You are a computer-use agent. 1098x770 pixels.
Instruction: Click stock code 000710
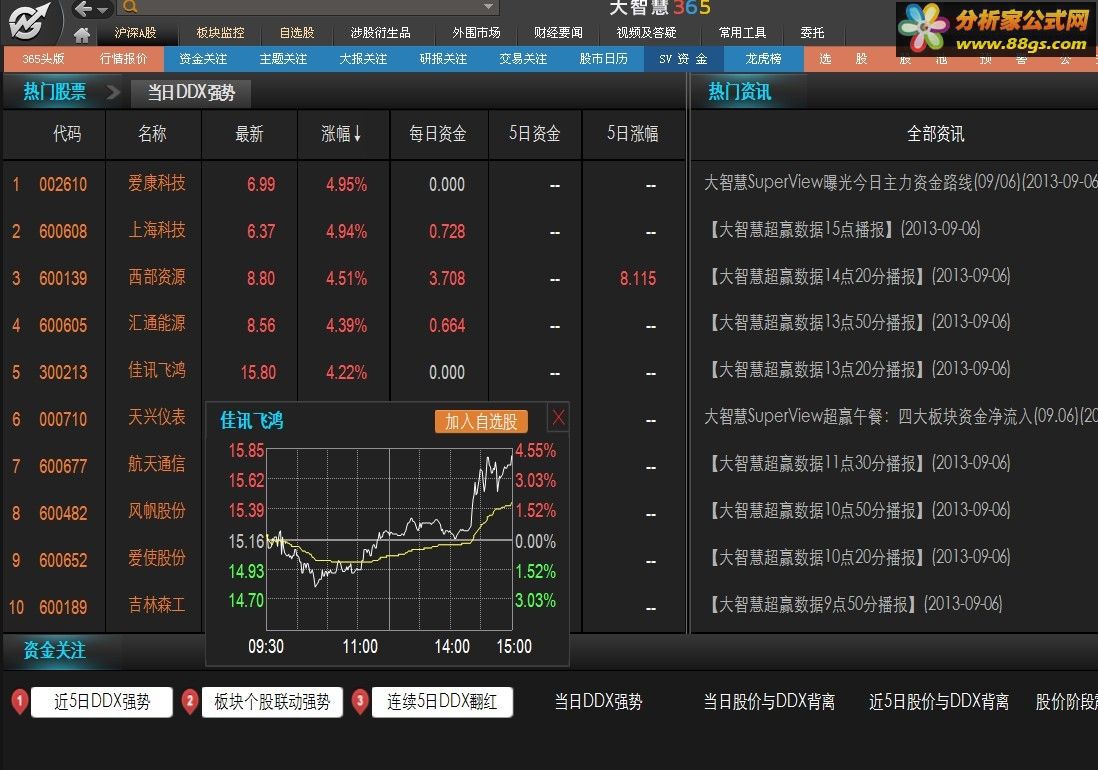coord(63,419)
